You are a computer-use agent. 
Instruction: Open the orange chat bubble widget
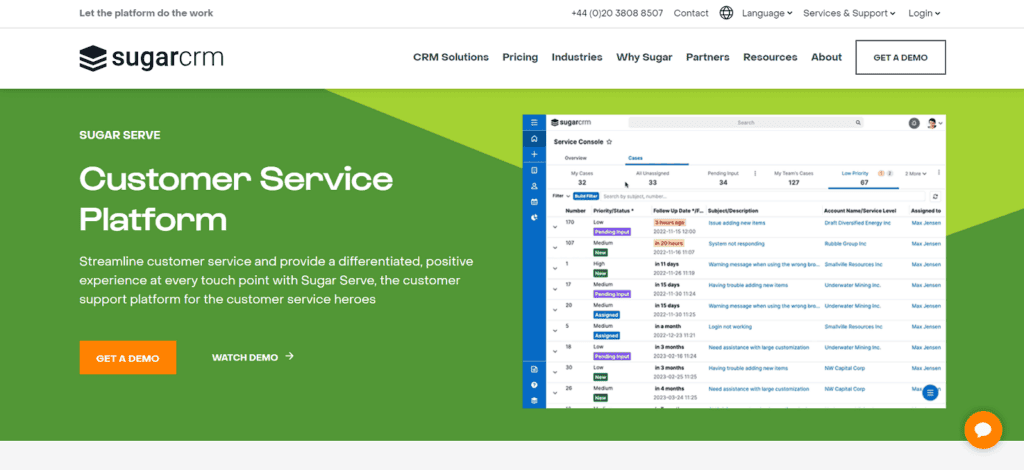pyautogui.click(x=983, y=430)
